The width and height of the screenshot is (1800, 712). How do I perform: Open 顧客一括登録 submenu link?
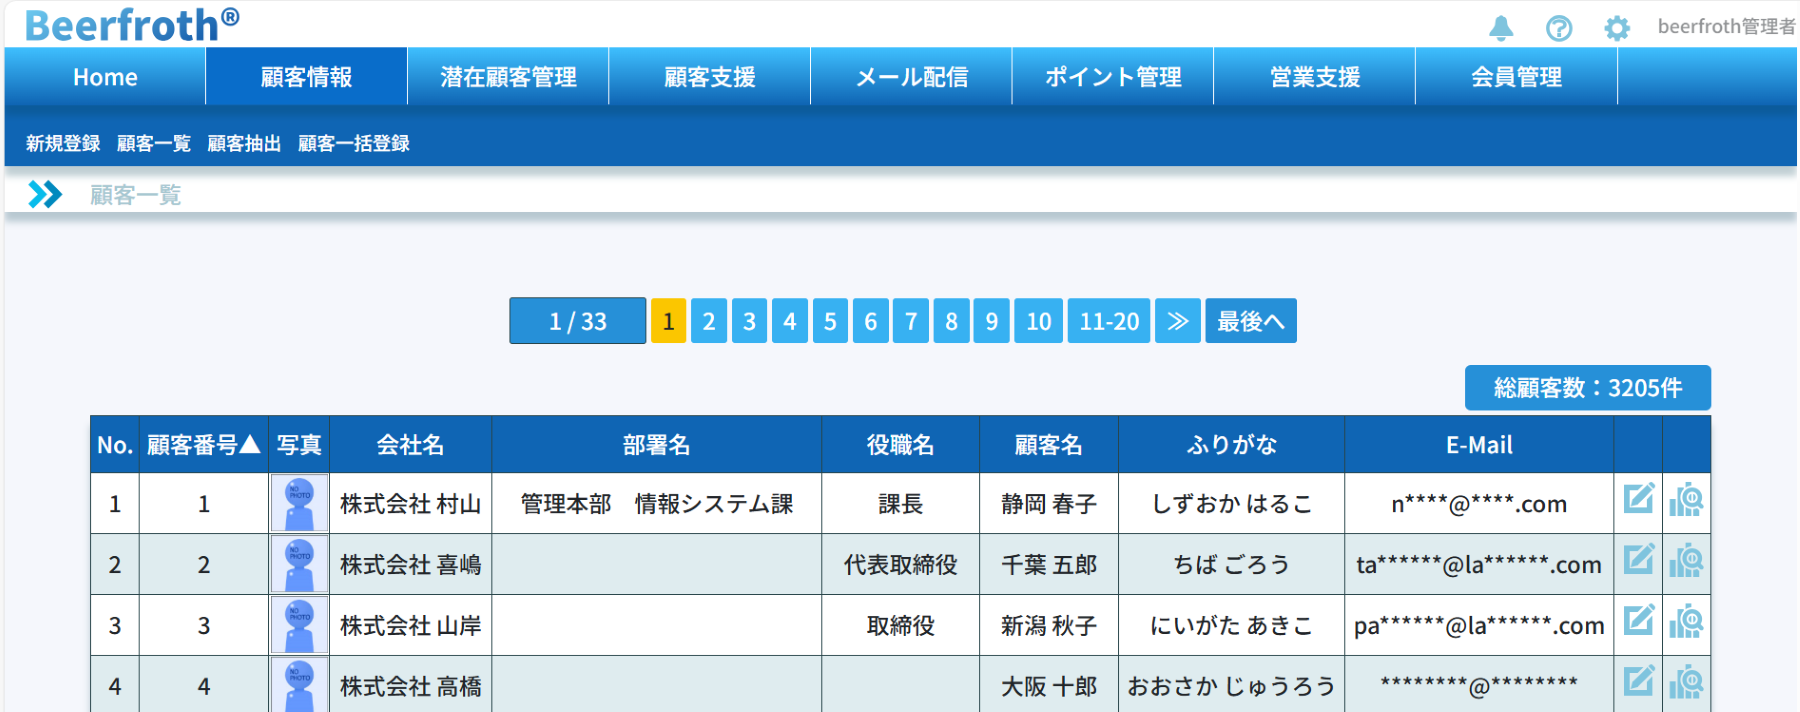tap(354, 143)
